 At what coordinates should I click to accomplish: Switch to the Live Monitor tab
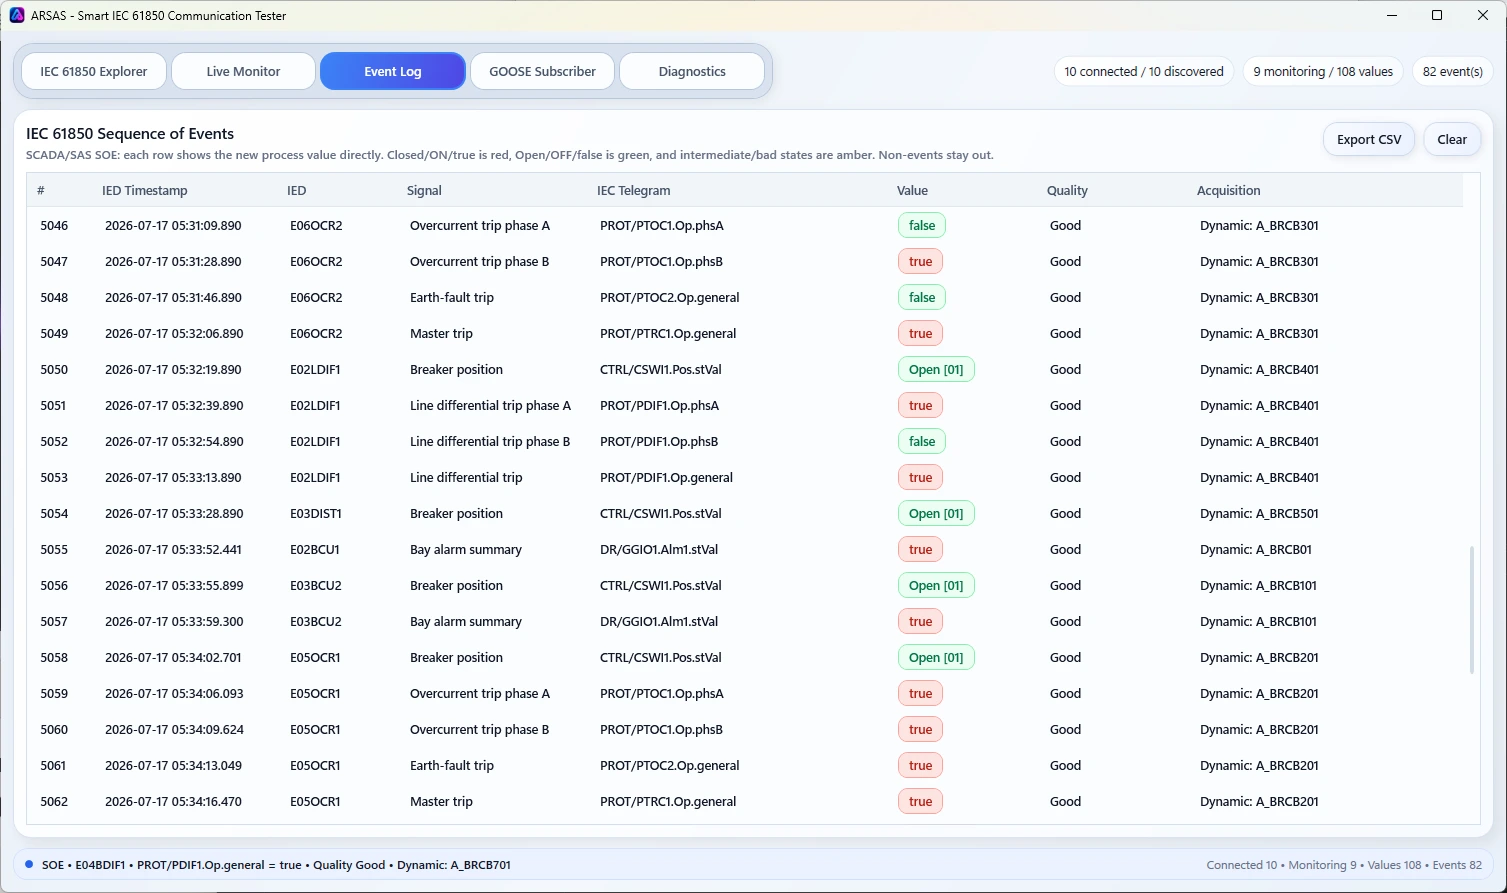click(x=243, y=71)
